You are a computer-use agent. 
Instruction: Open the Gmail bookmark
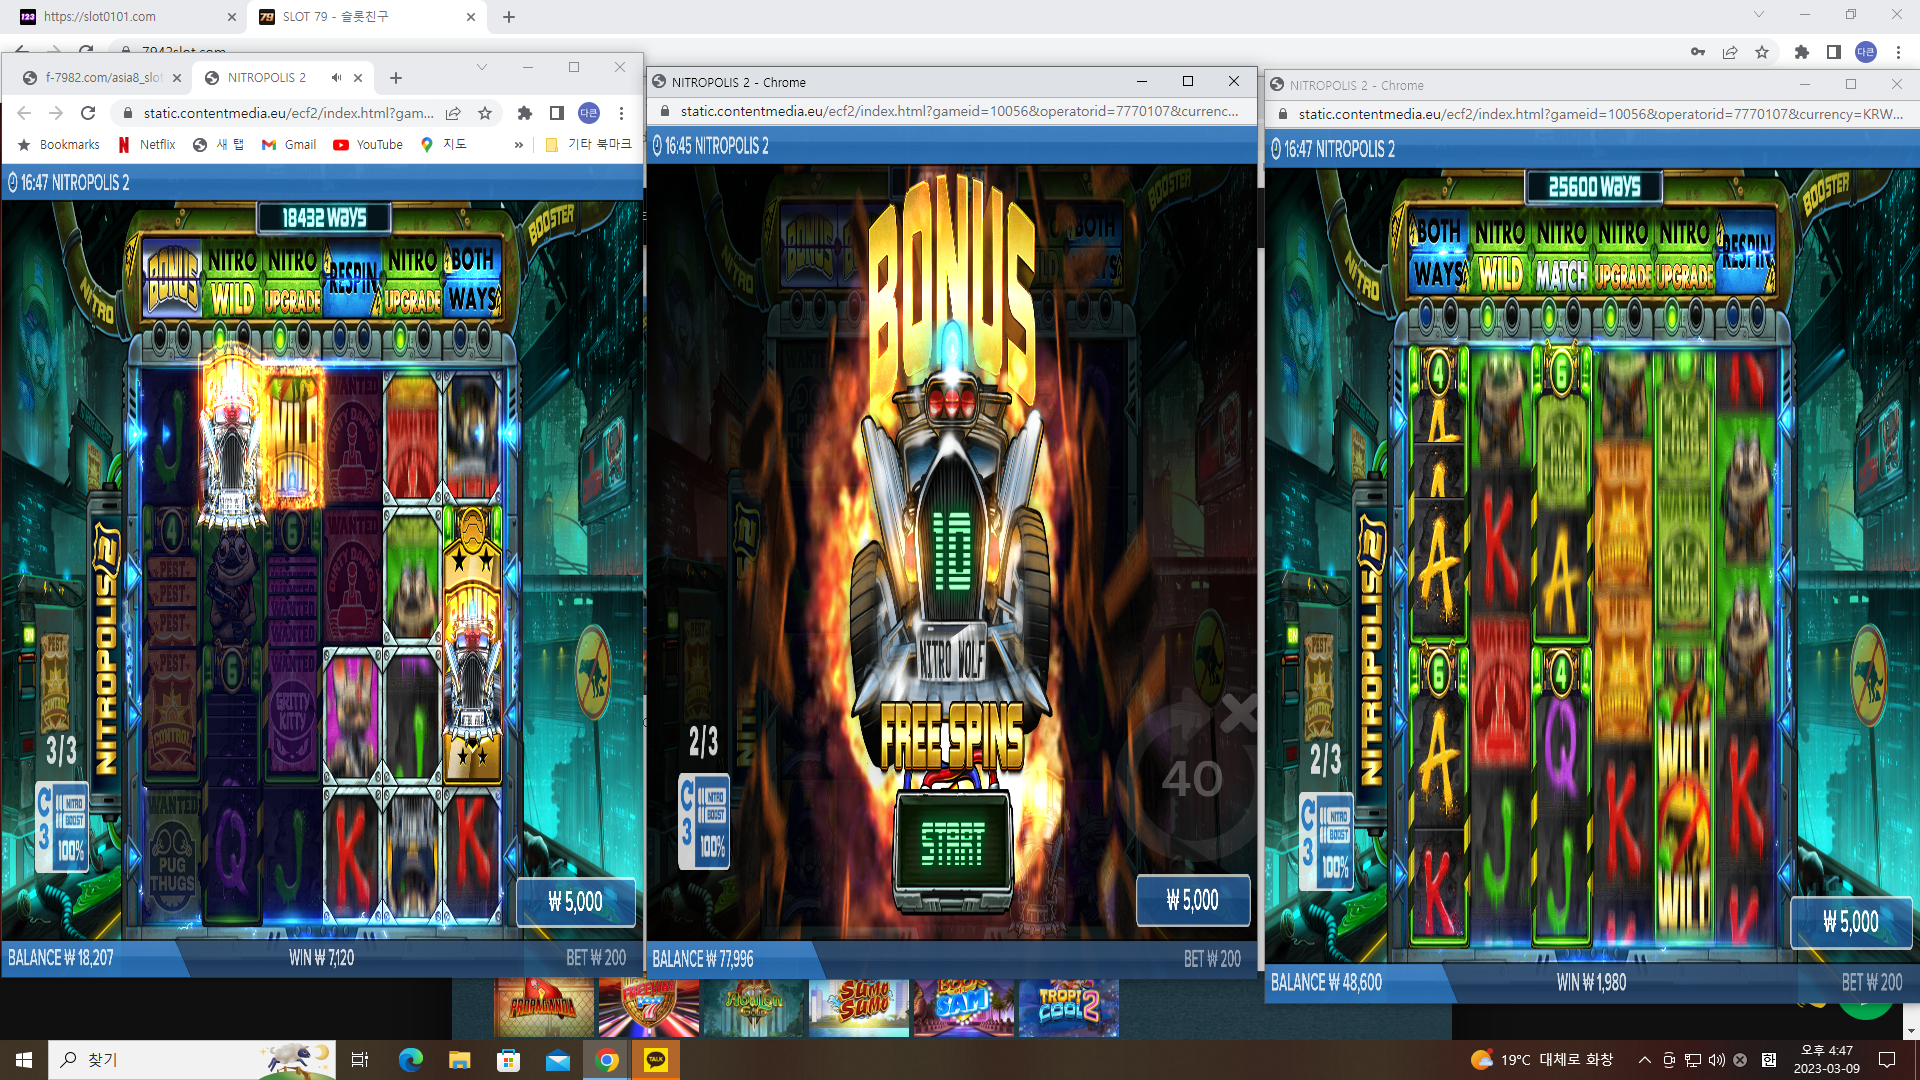(289, 145)
